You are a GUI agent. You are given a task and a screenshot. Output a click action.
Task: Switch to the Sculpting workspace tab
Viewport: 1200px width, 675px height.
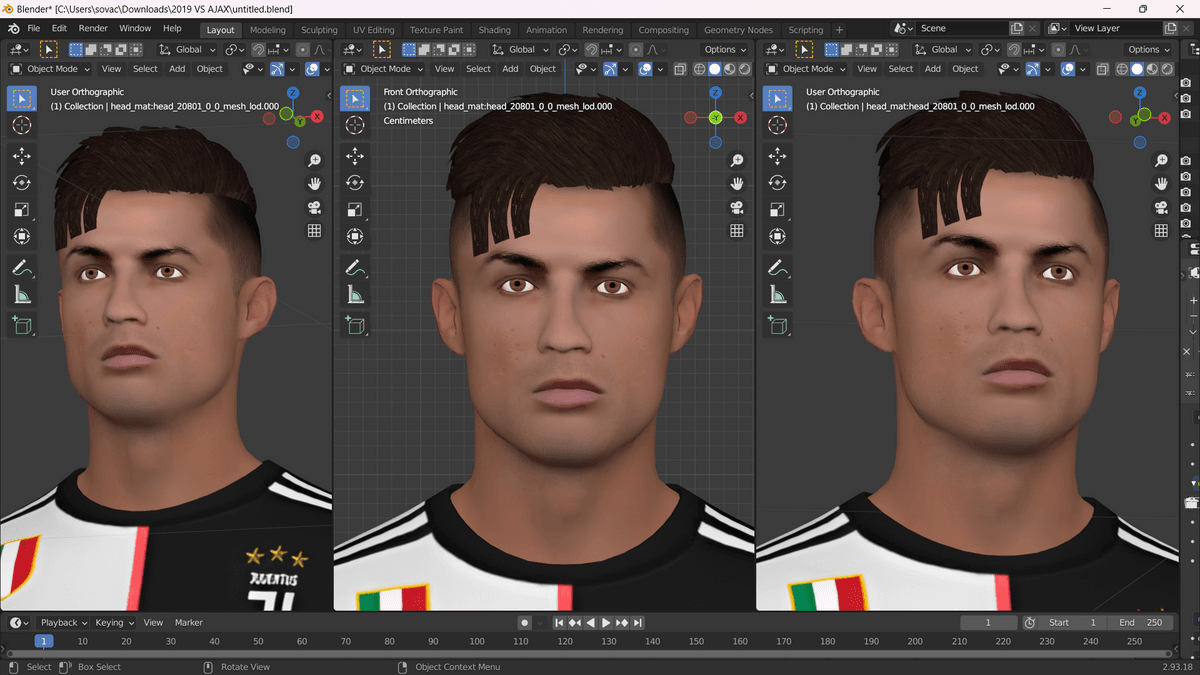point(319,30)
